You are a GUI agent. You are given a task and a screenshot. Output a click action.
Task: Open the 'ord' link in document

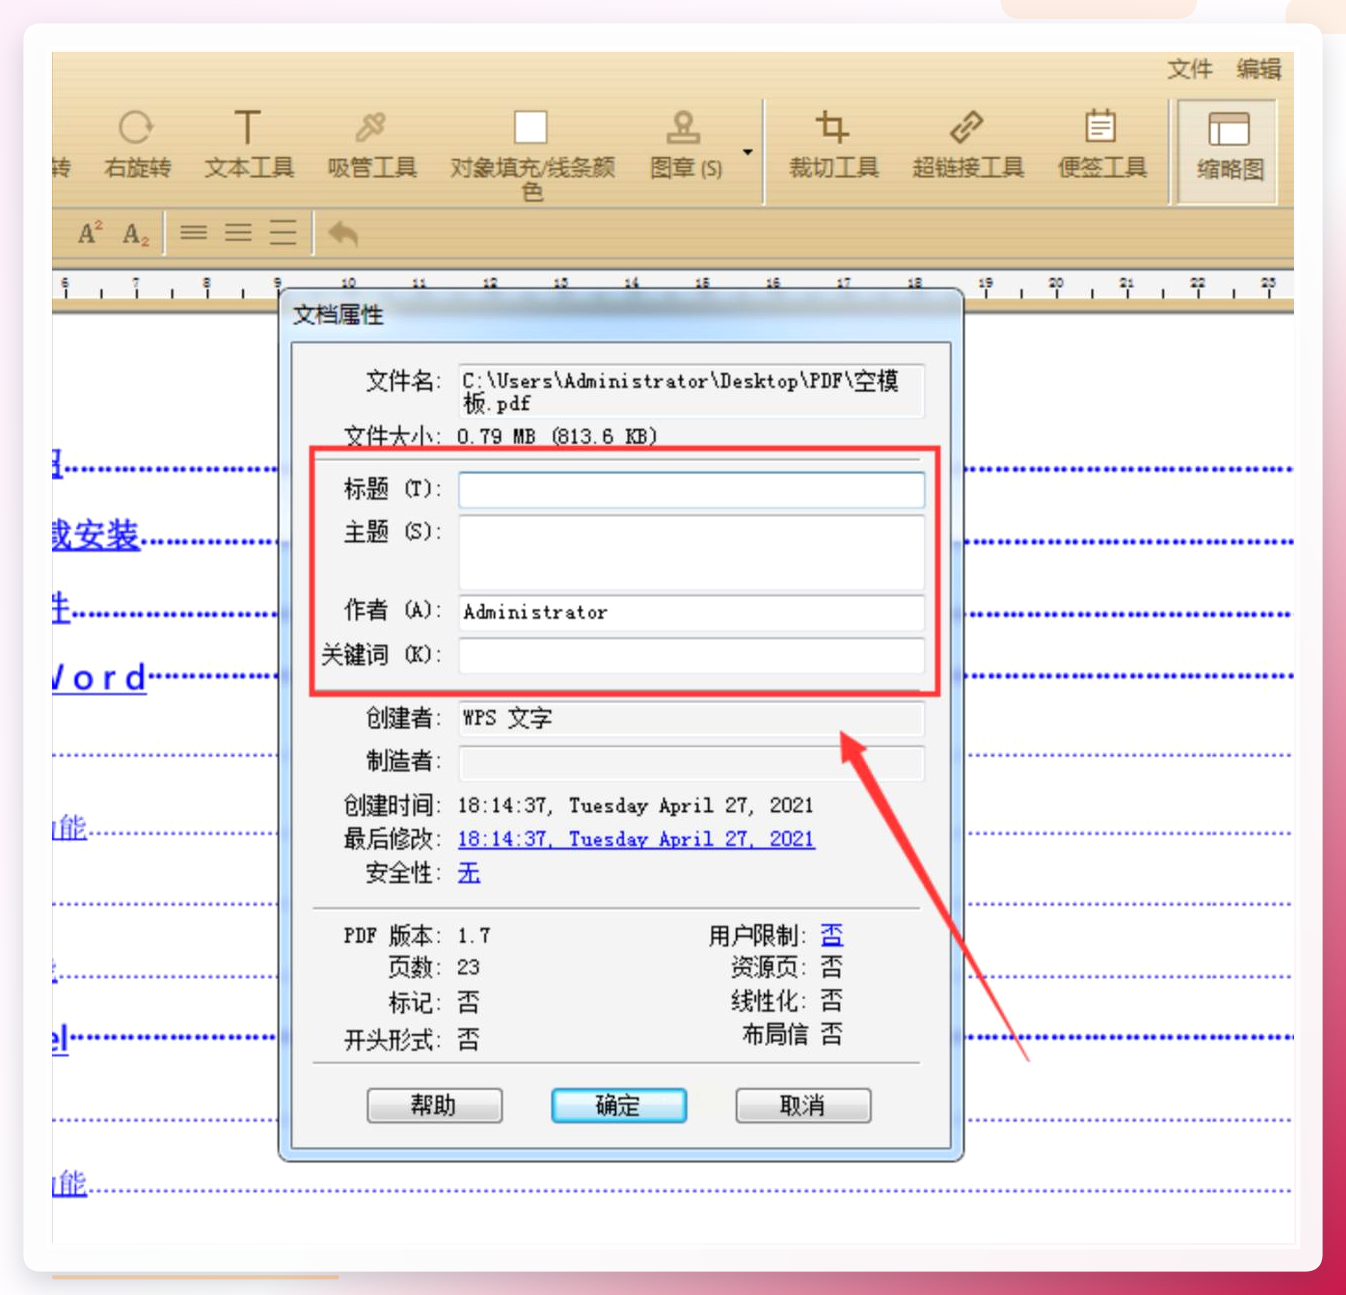[99, 677]
